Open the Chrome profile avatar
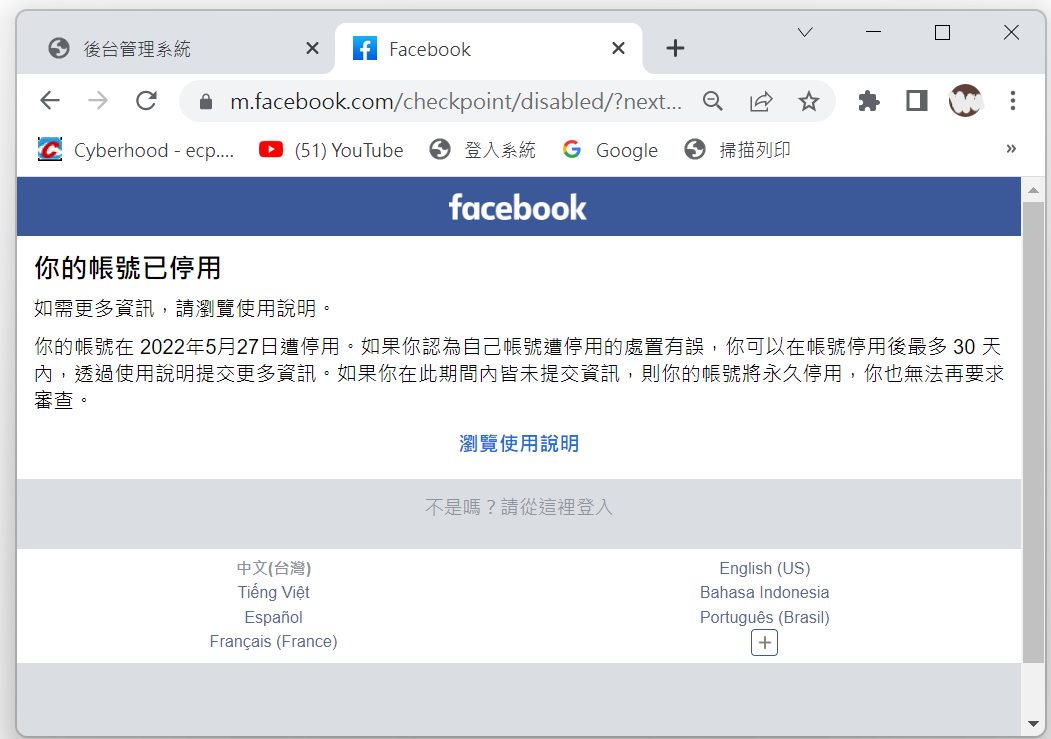This screenshot has width=1051, height=739. [x=965, y=101]
